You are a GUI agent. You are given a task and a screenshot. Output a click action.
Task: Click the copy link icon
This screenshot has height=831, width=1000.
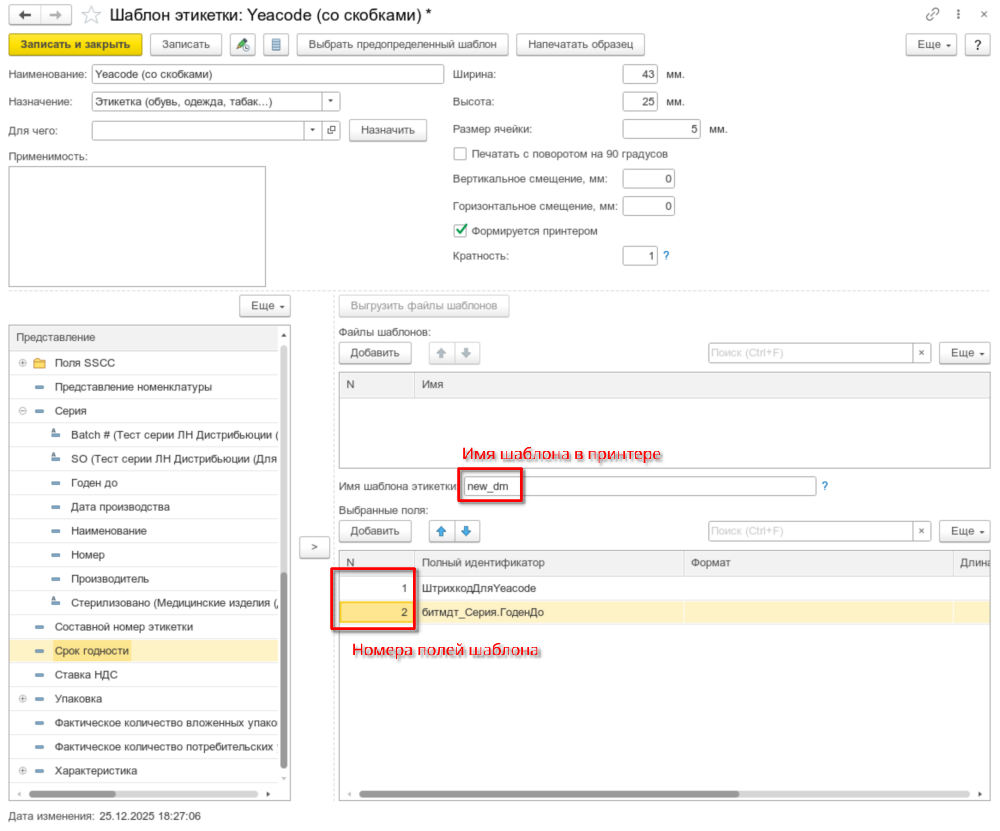pyautogui.click(x=933, y=14)
